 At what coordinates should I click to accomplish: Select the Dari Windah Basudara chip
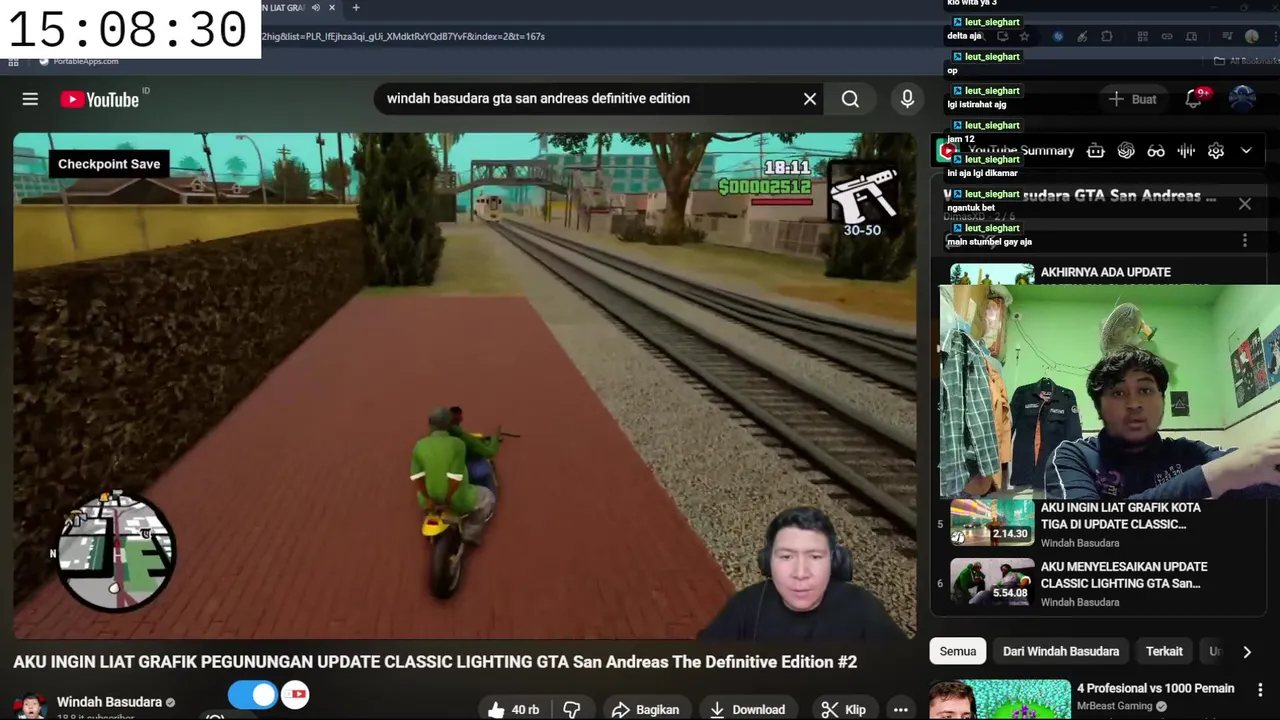point(1061,651)
